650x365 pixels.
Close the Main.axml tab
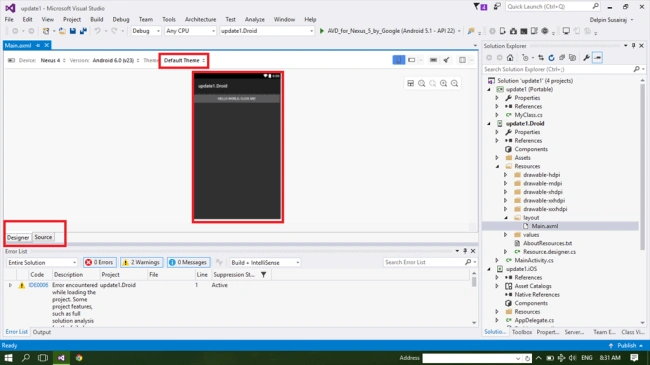[46, 45]
